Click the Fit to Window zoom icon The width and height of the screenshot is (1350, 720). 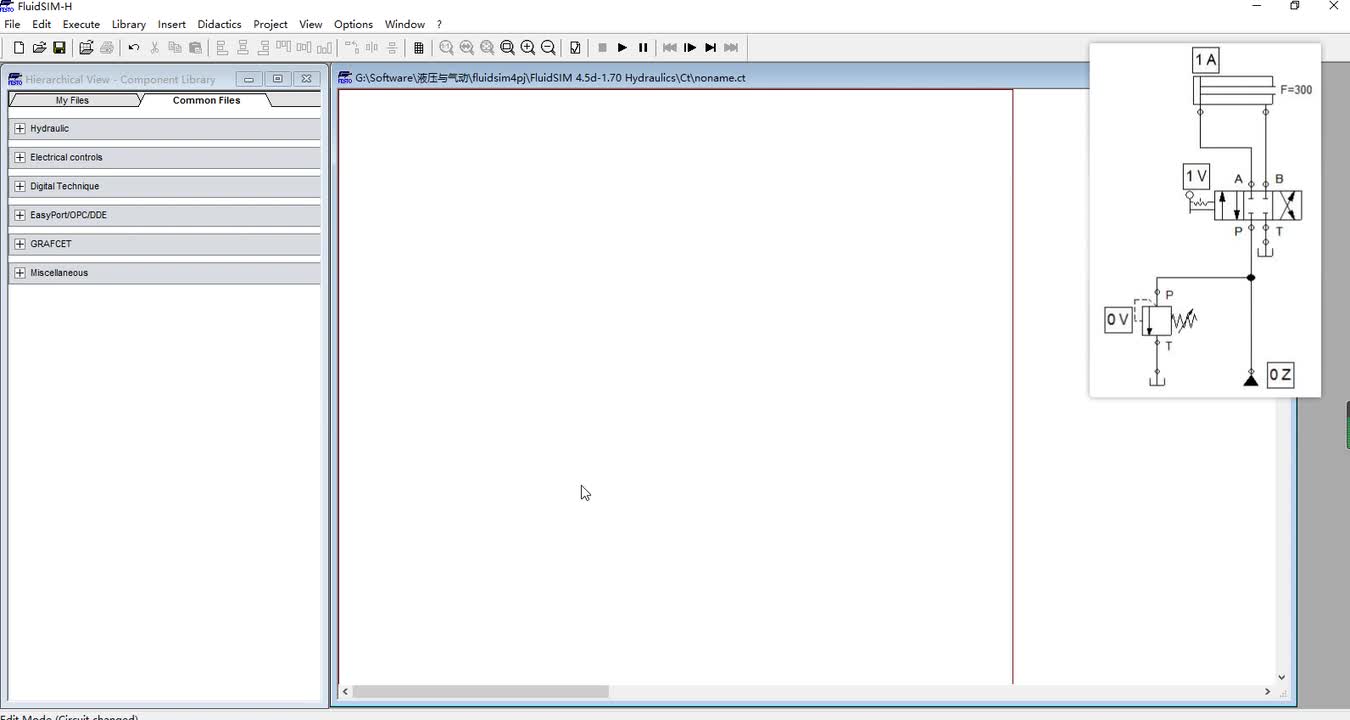coord(487,48)
